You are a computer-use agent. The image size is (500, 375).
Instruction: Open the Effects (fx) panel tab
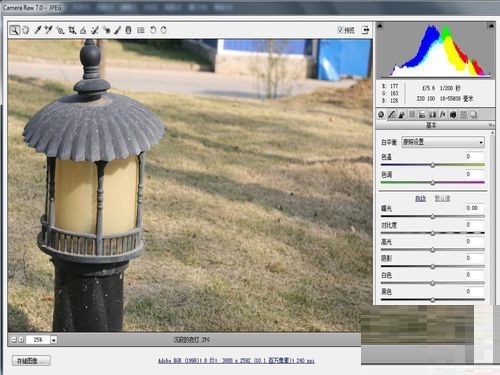(443, 115)
